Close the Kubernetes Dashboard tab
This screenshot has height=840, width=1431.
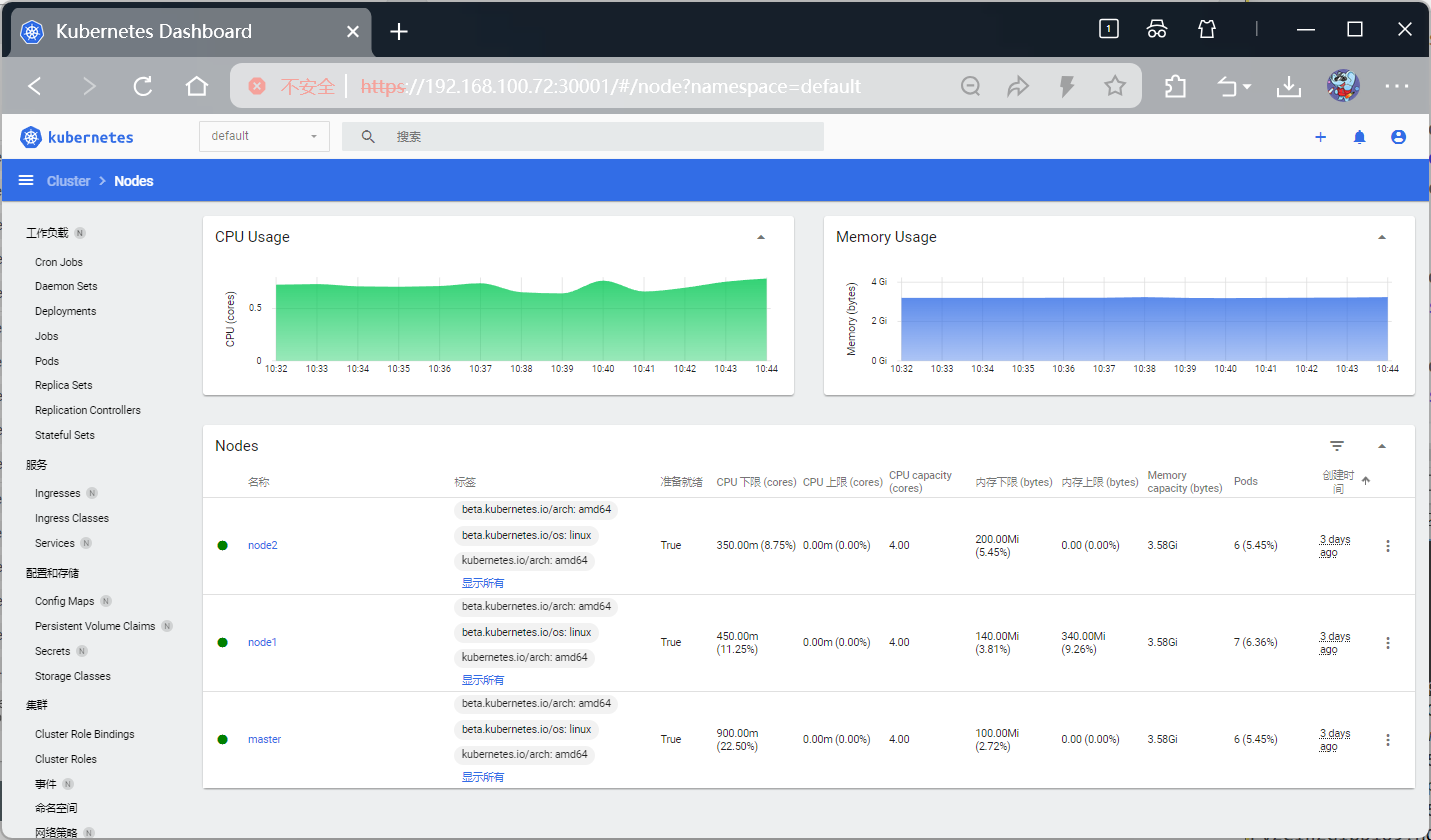click(x=352, y=32)
